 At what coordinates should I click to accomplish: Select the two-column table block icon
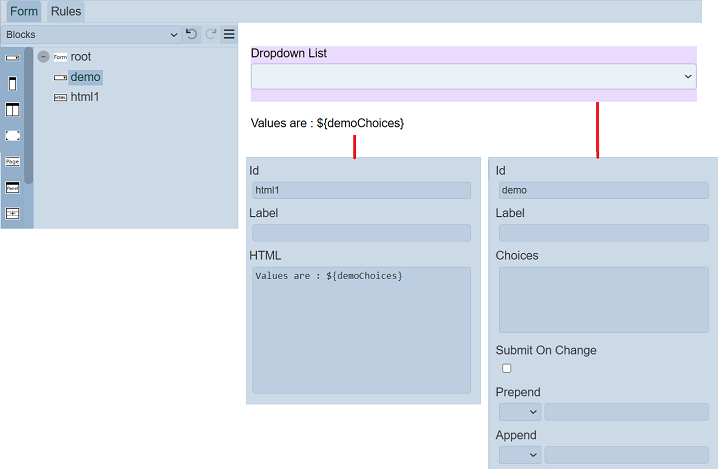13,110
